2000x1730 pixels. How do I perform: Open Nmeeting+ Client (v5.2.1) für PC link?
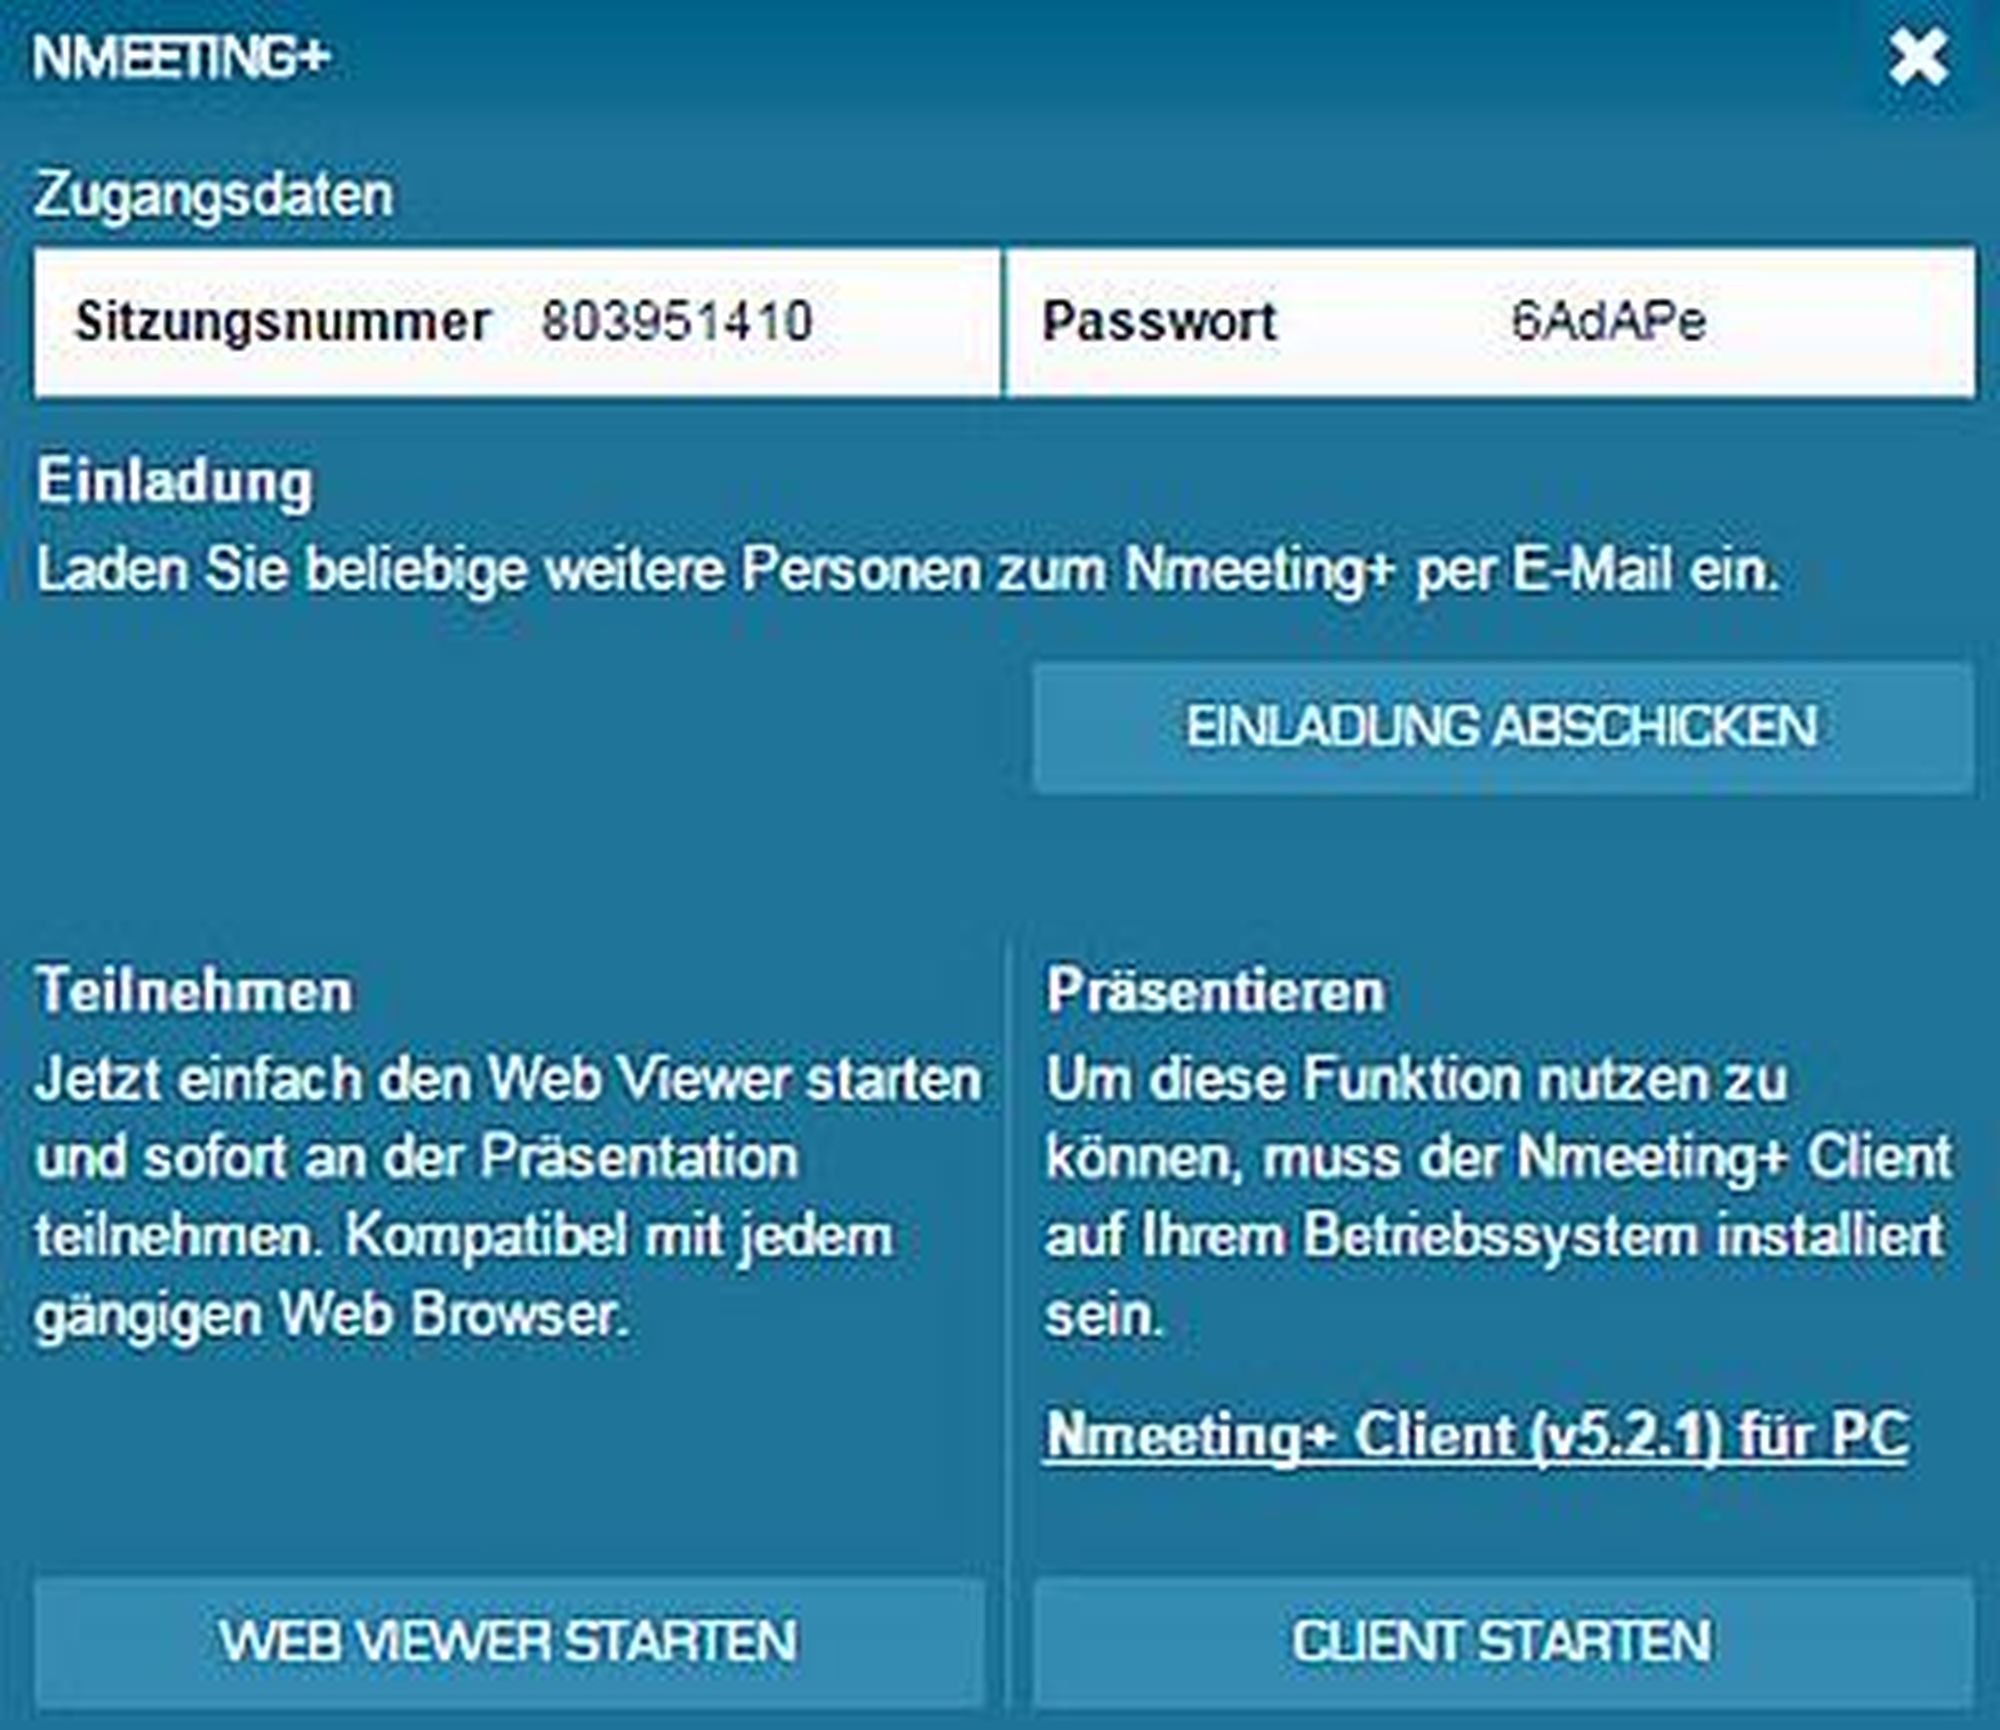pyautogui.click(x=1476, y=1435)
